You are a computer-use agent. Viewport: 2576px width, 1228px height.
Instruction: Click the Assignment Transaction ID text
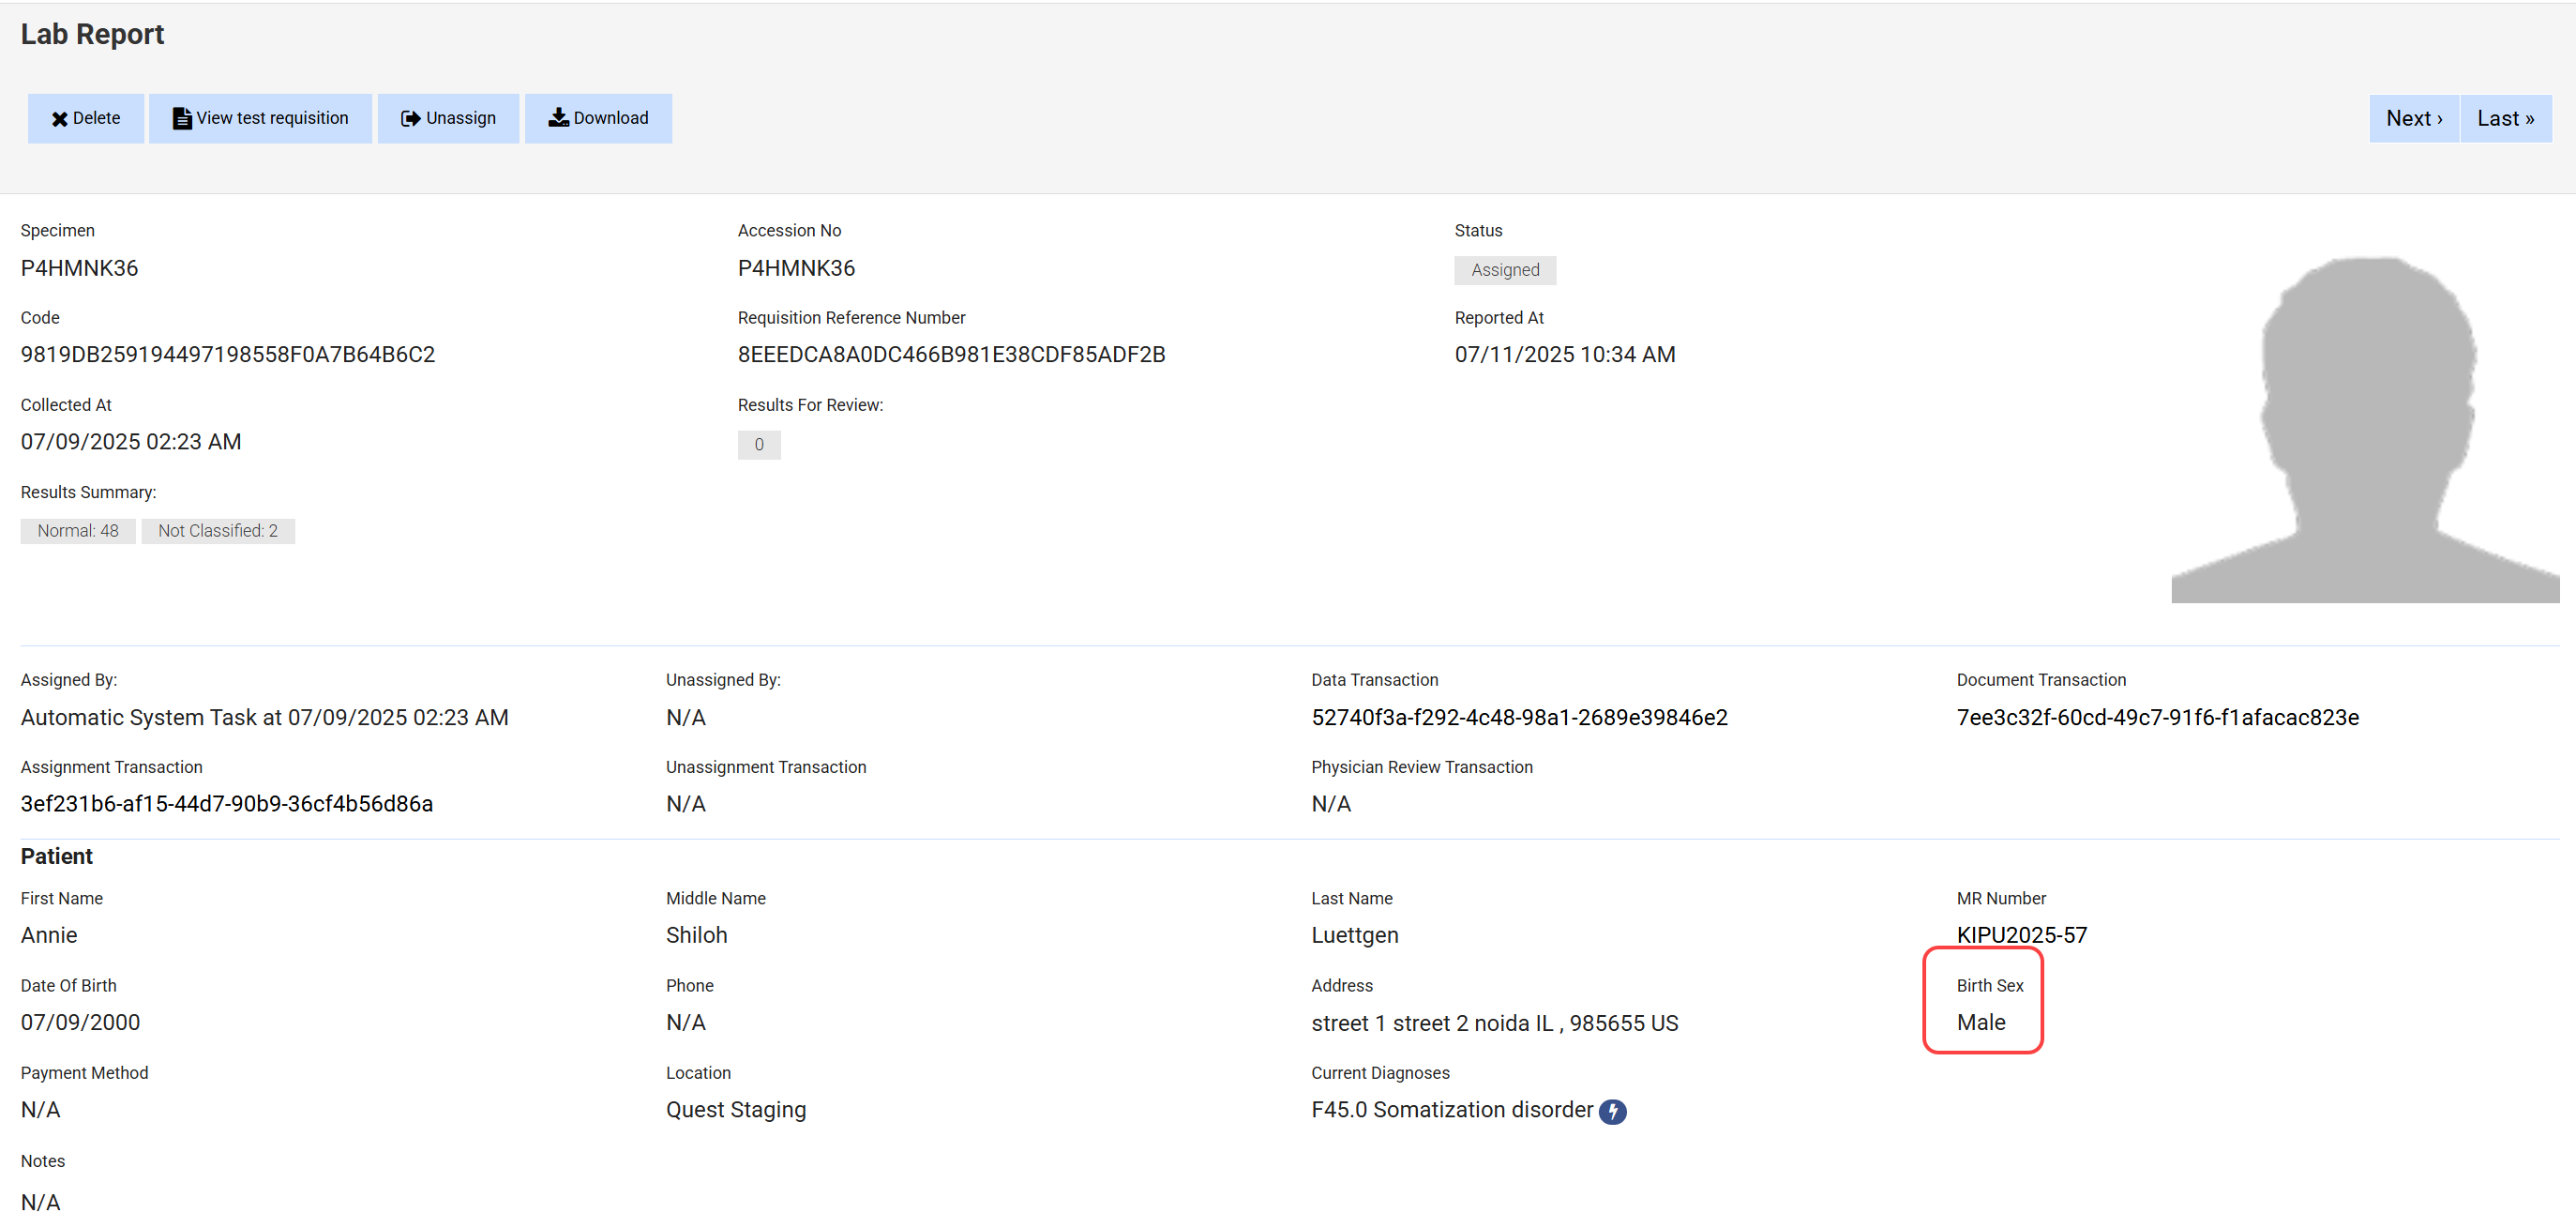pyautogui.click(x=226, y=804)
